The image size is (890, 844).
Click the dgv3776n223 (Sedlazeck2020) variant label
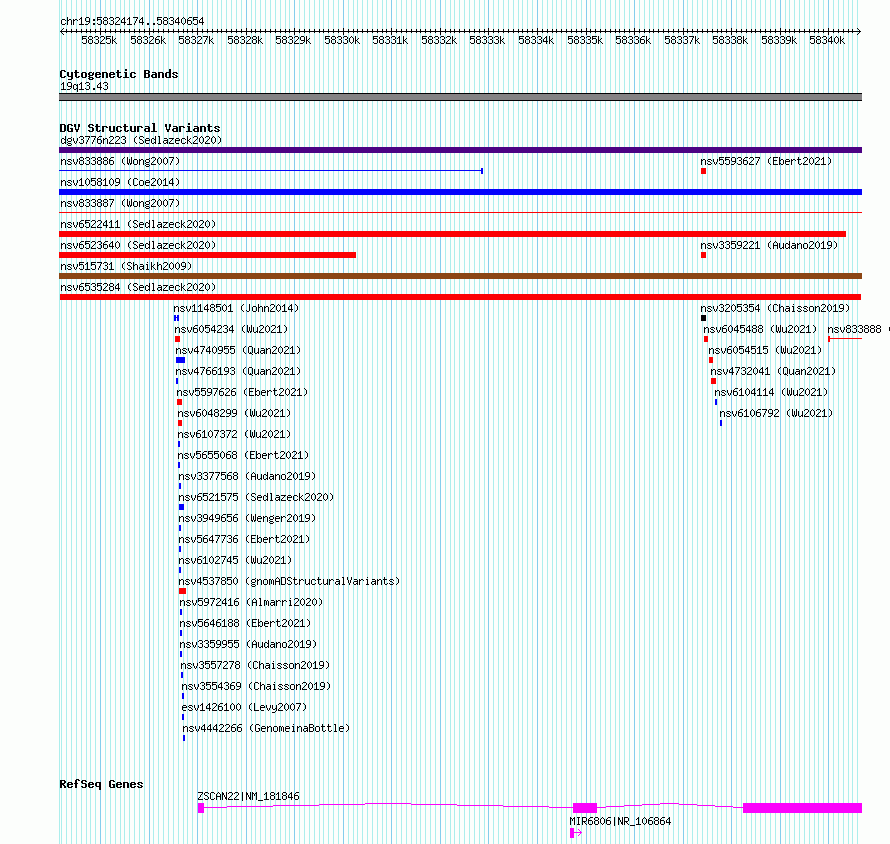tap(141, 140)
